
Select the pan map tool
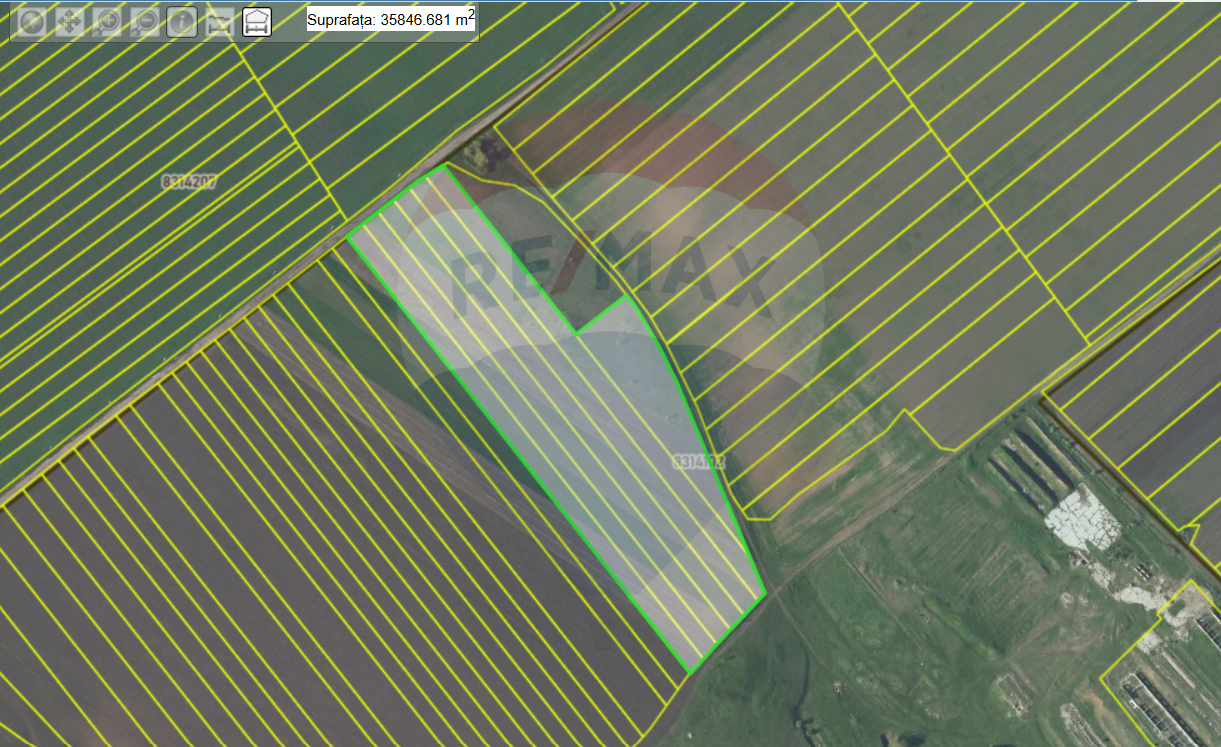point(69,22)
